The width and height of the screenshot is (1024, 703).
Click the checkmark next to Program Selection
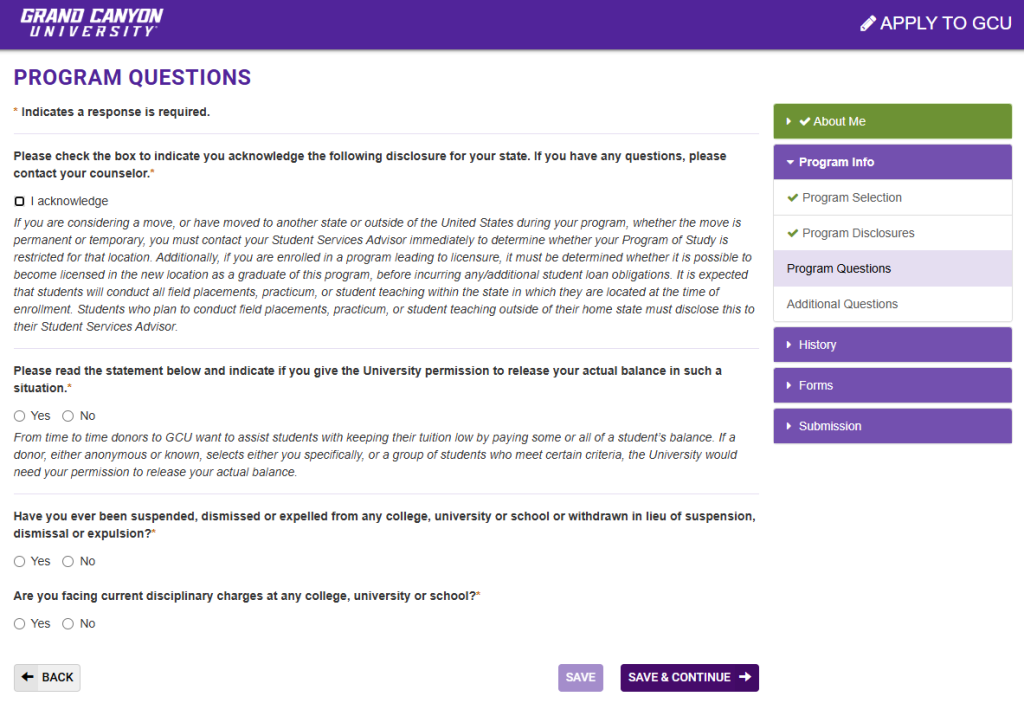click(x=793, y=198)
